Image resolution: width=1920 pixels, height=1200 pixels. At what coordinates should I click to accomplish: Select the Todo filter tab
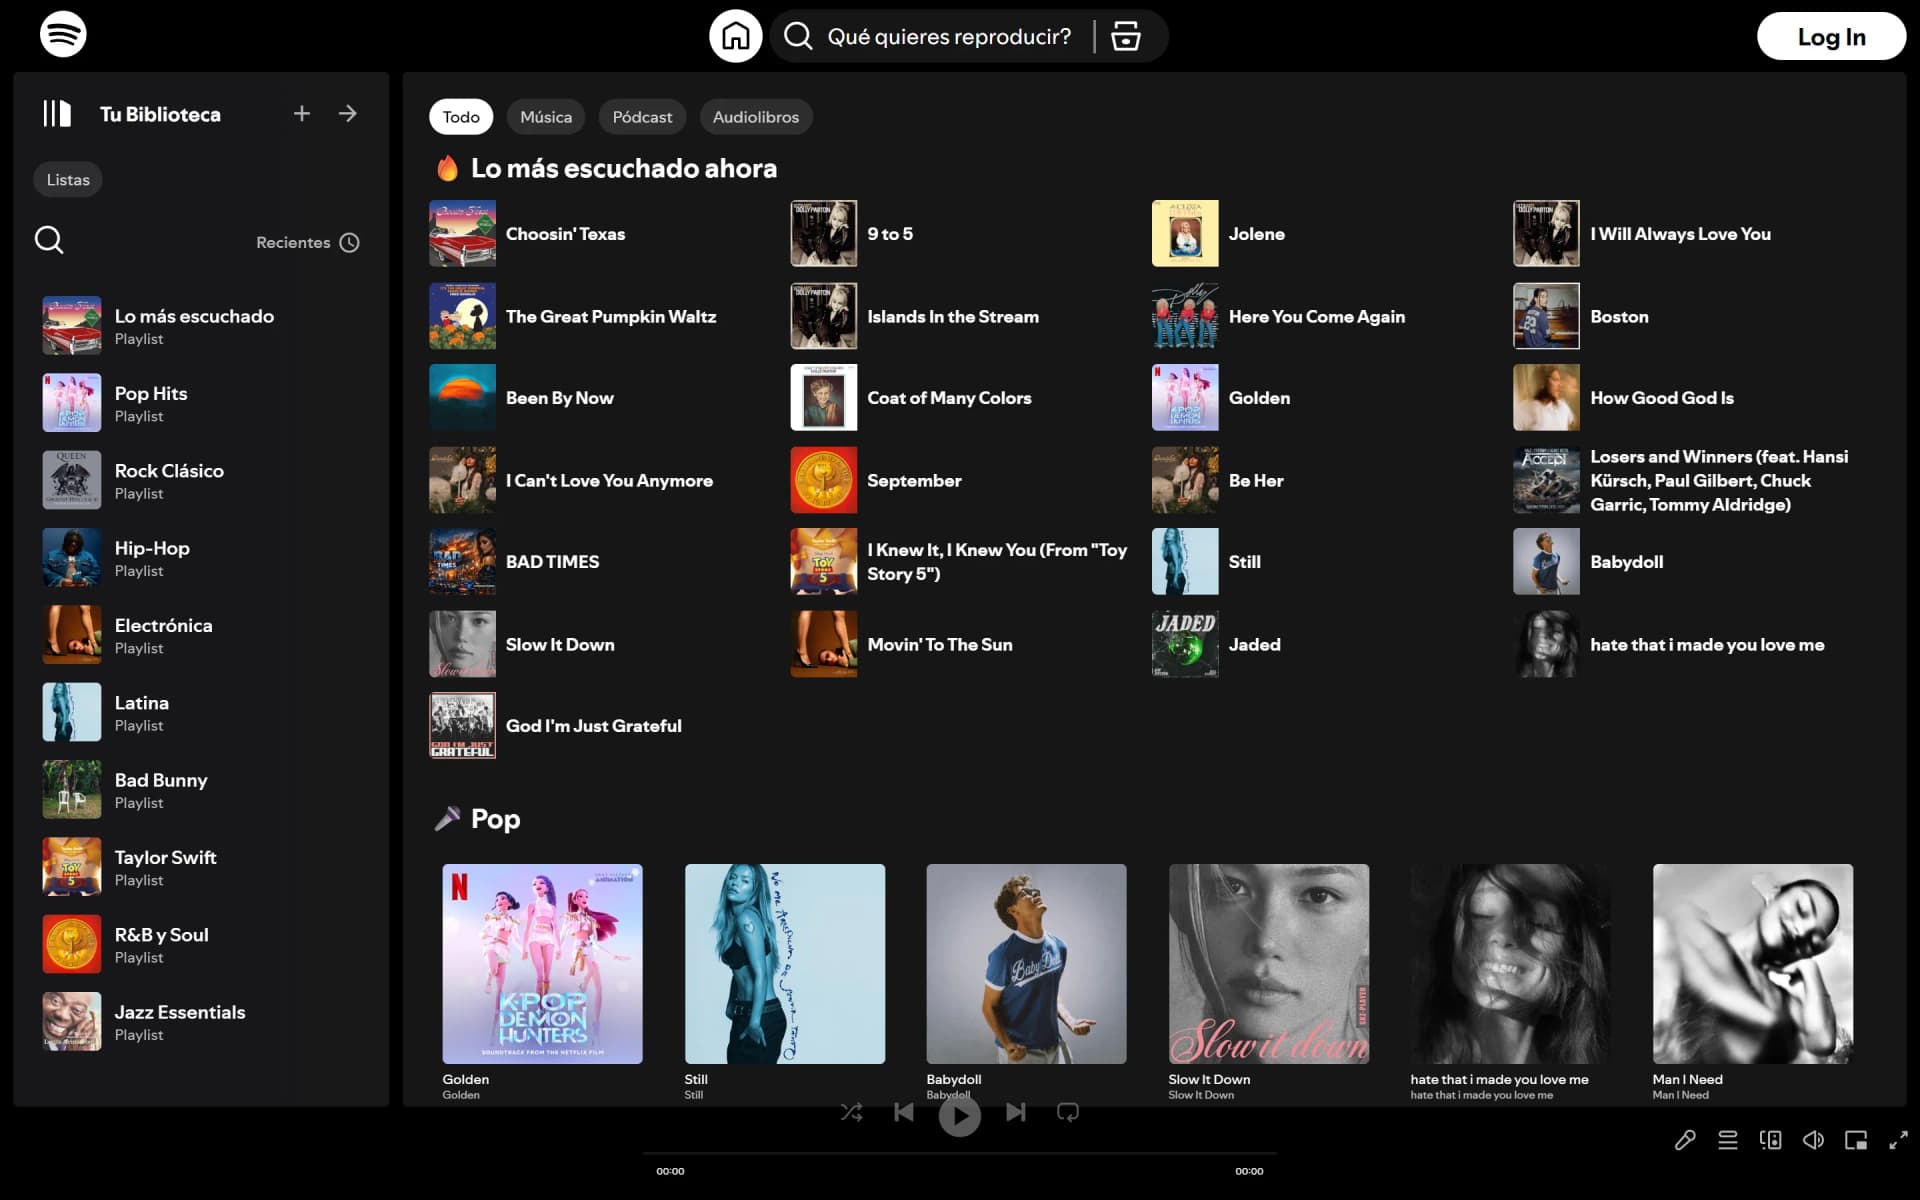461,117
